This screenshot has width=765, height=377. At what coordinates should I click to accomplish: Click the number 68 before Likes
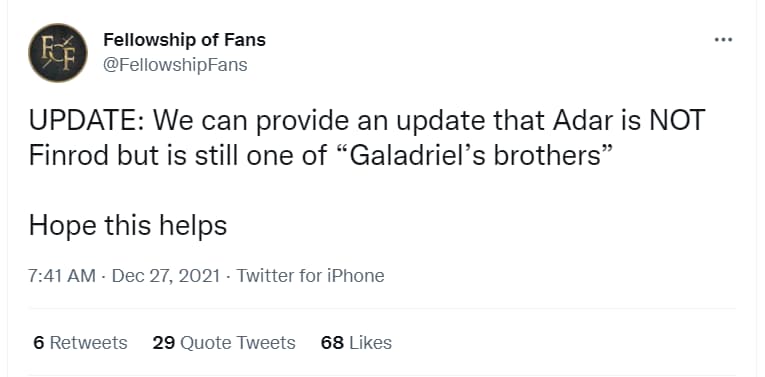(x=332, y=343)
